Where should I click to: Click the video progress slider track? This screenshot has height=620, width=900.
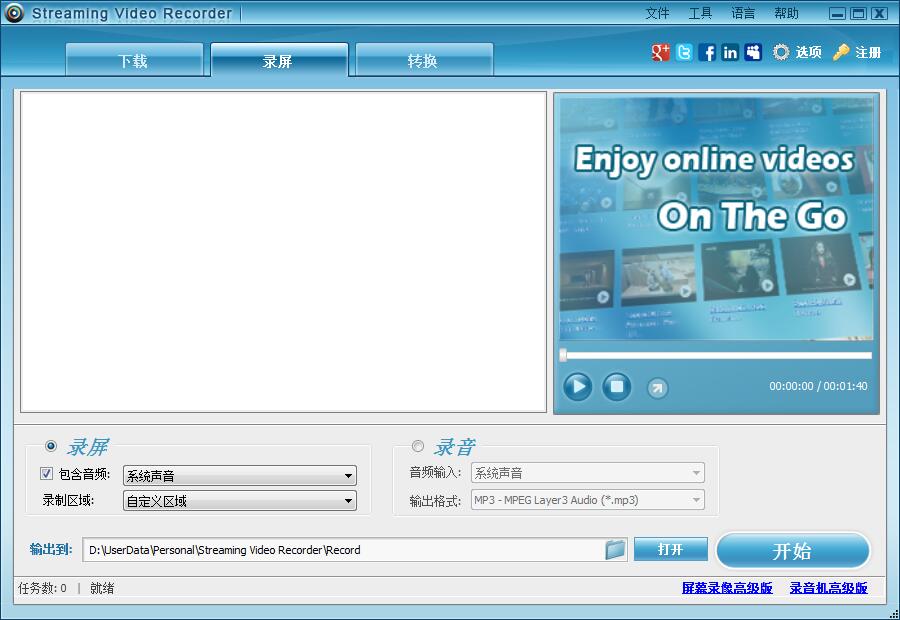pyautogui.click(x=716, y=355)
